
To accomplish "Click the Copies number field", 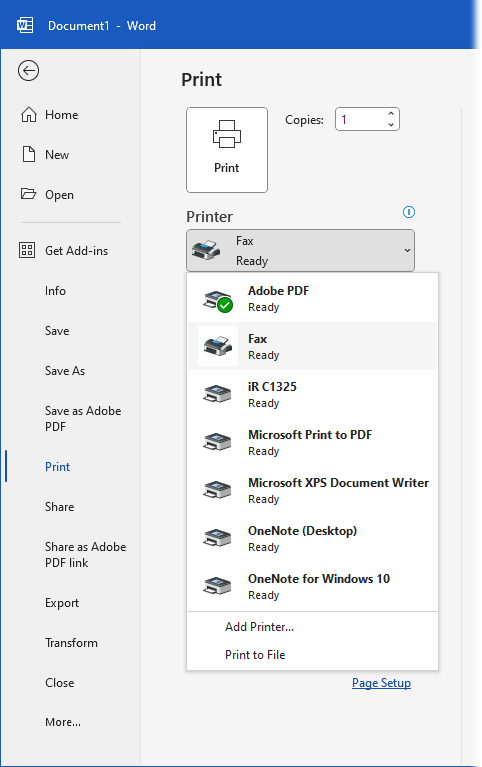I will [x=361, y=119].
